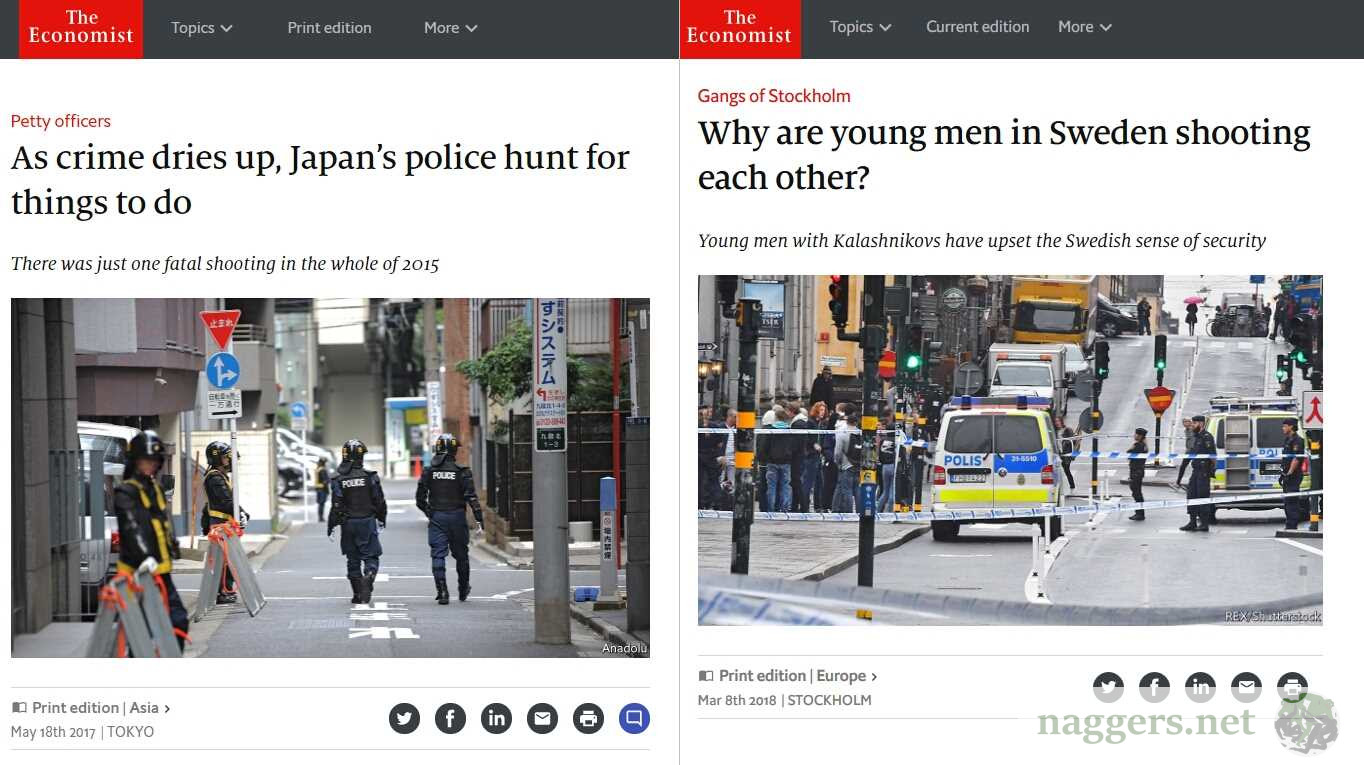This screenshot has width=1364, height=765.
Task: Open the right More dropdown
Action: point(1084,27)
